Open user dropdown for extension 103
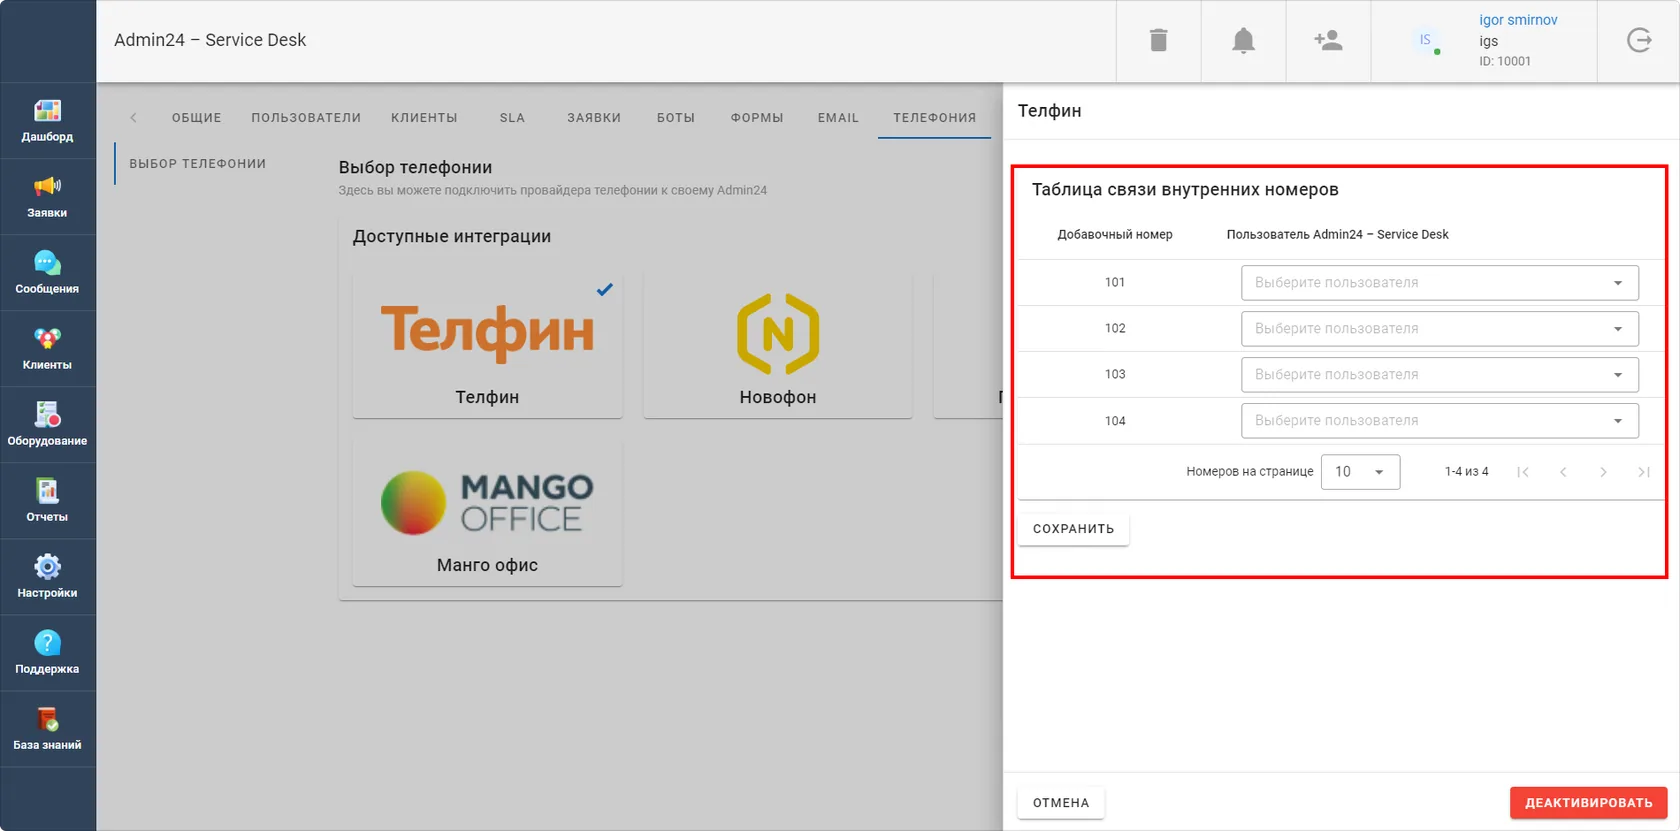Viewport: 1680px width, 831px height. click(1439, 375)
